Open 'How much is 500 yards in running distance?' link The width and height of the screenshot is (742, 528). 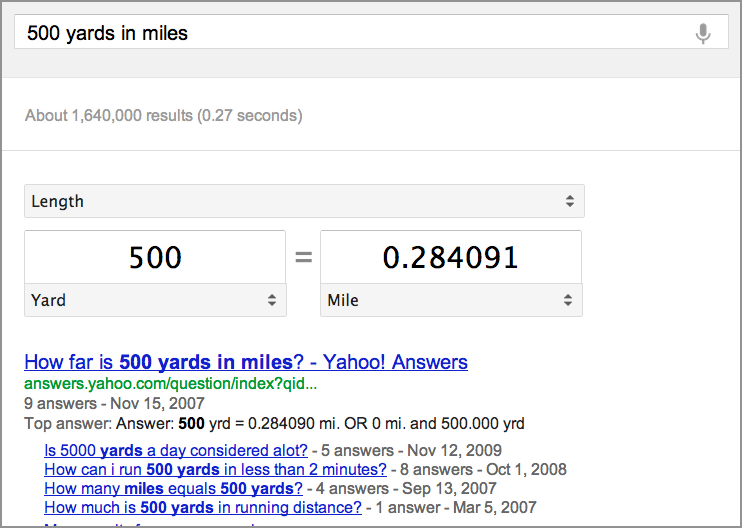[x=203, y=507]
